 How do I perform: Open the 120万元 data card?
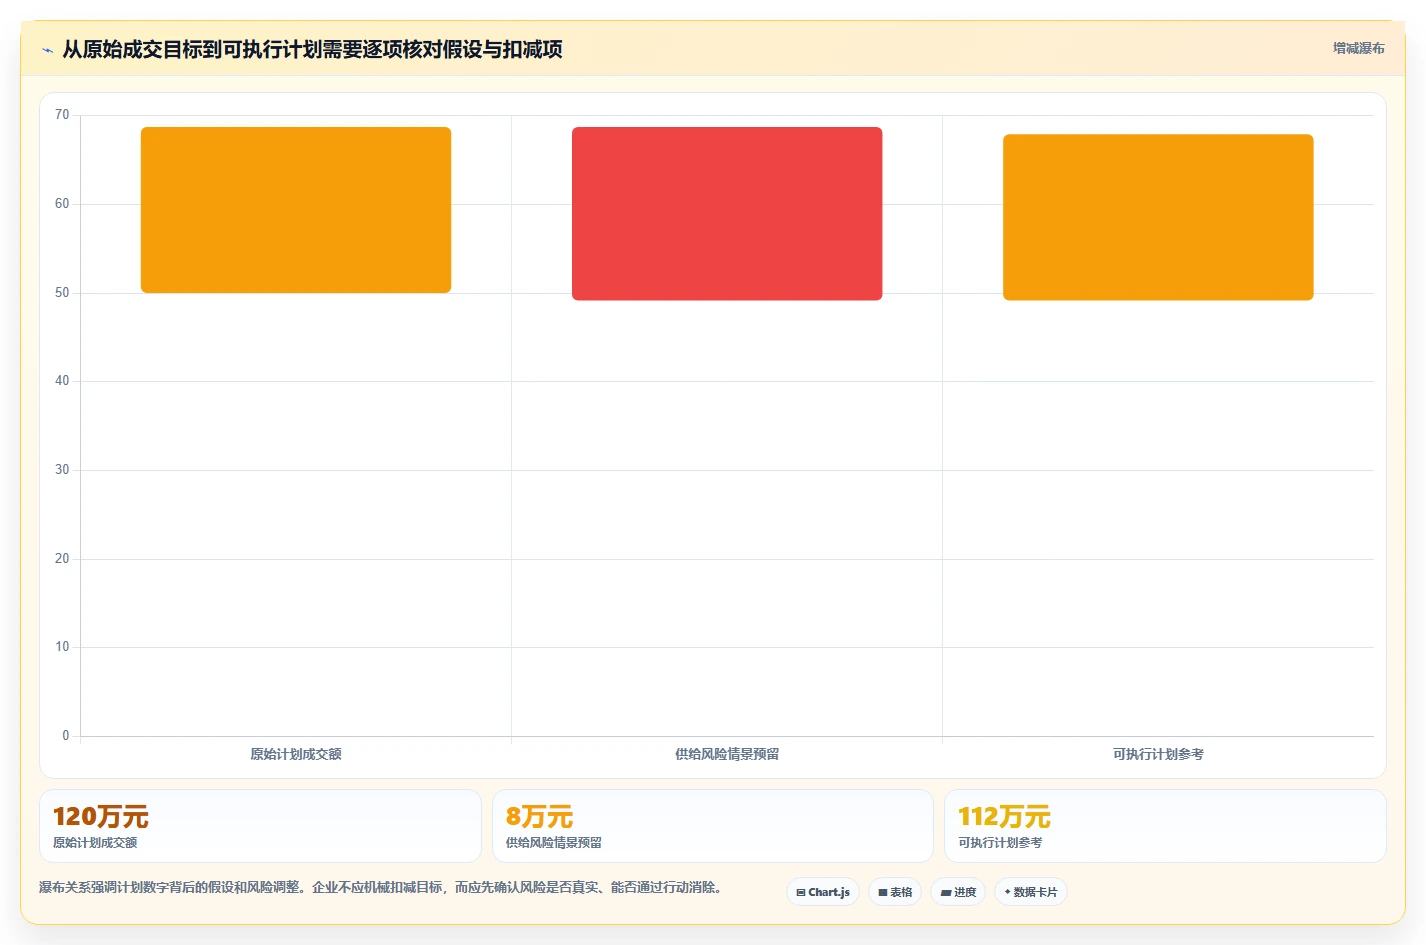pyautogui.click(x=260, y=826)
